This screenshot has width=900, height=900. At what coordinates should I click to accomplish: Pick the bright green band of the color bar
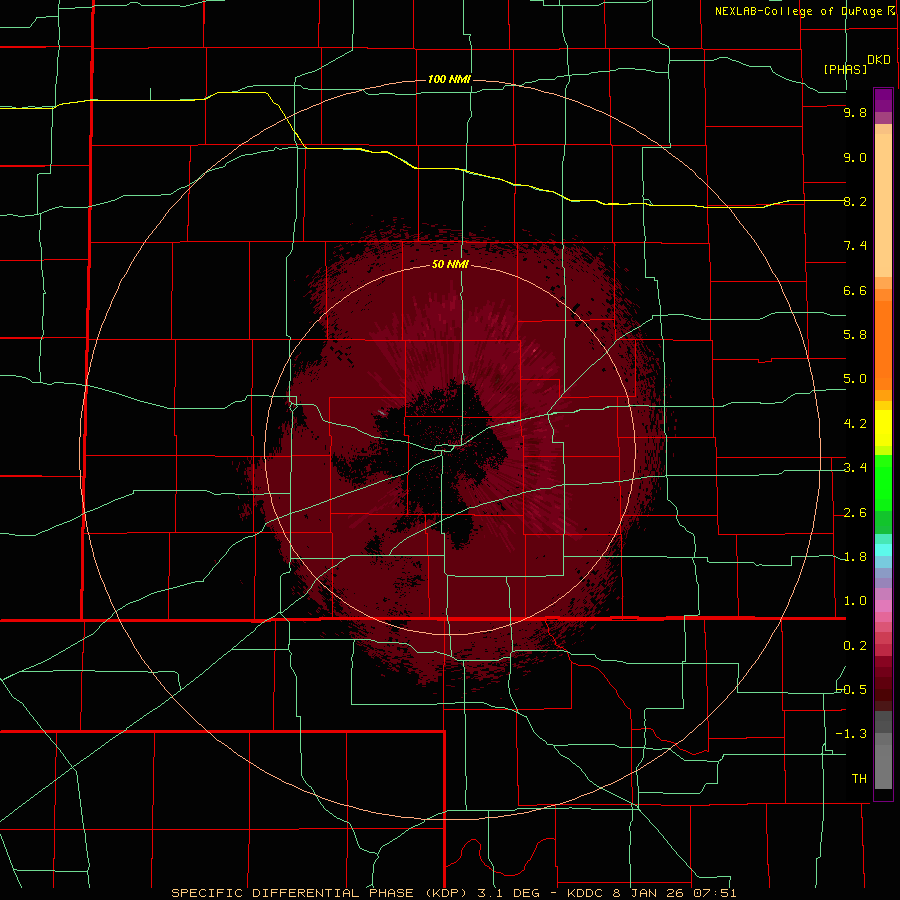coord(883,482)
